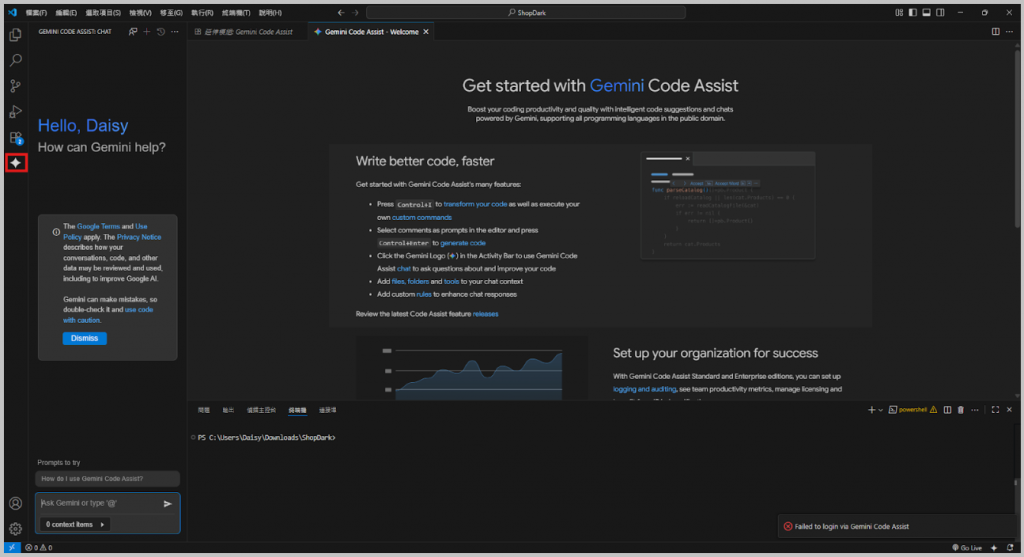This screenshot has width=1024, height=557.
Task: Open the 執行(R) menu
Action: 202,12
